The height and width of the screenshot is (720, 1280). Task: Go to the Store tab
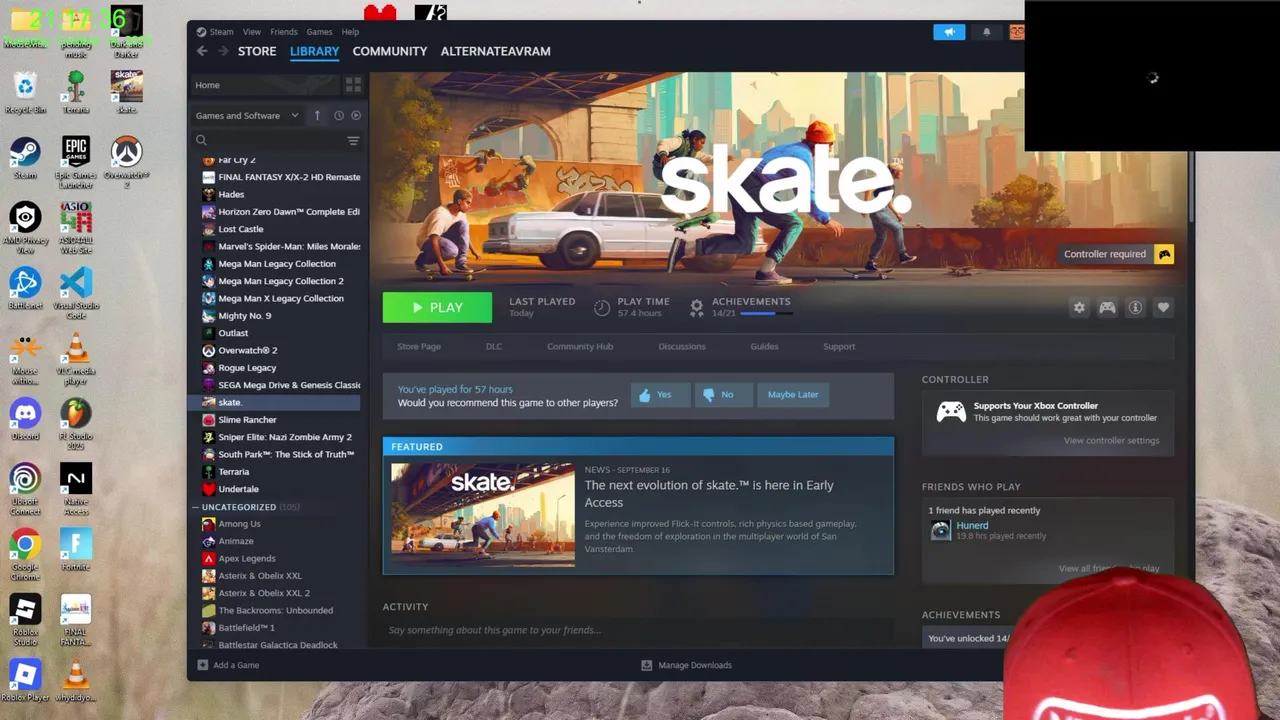[257, 51]
